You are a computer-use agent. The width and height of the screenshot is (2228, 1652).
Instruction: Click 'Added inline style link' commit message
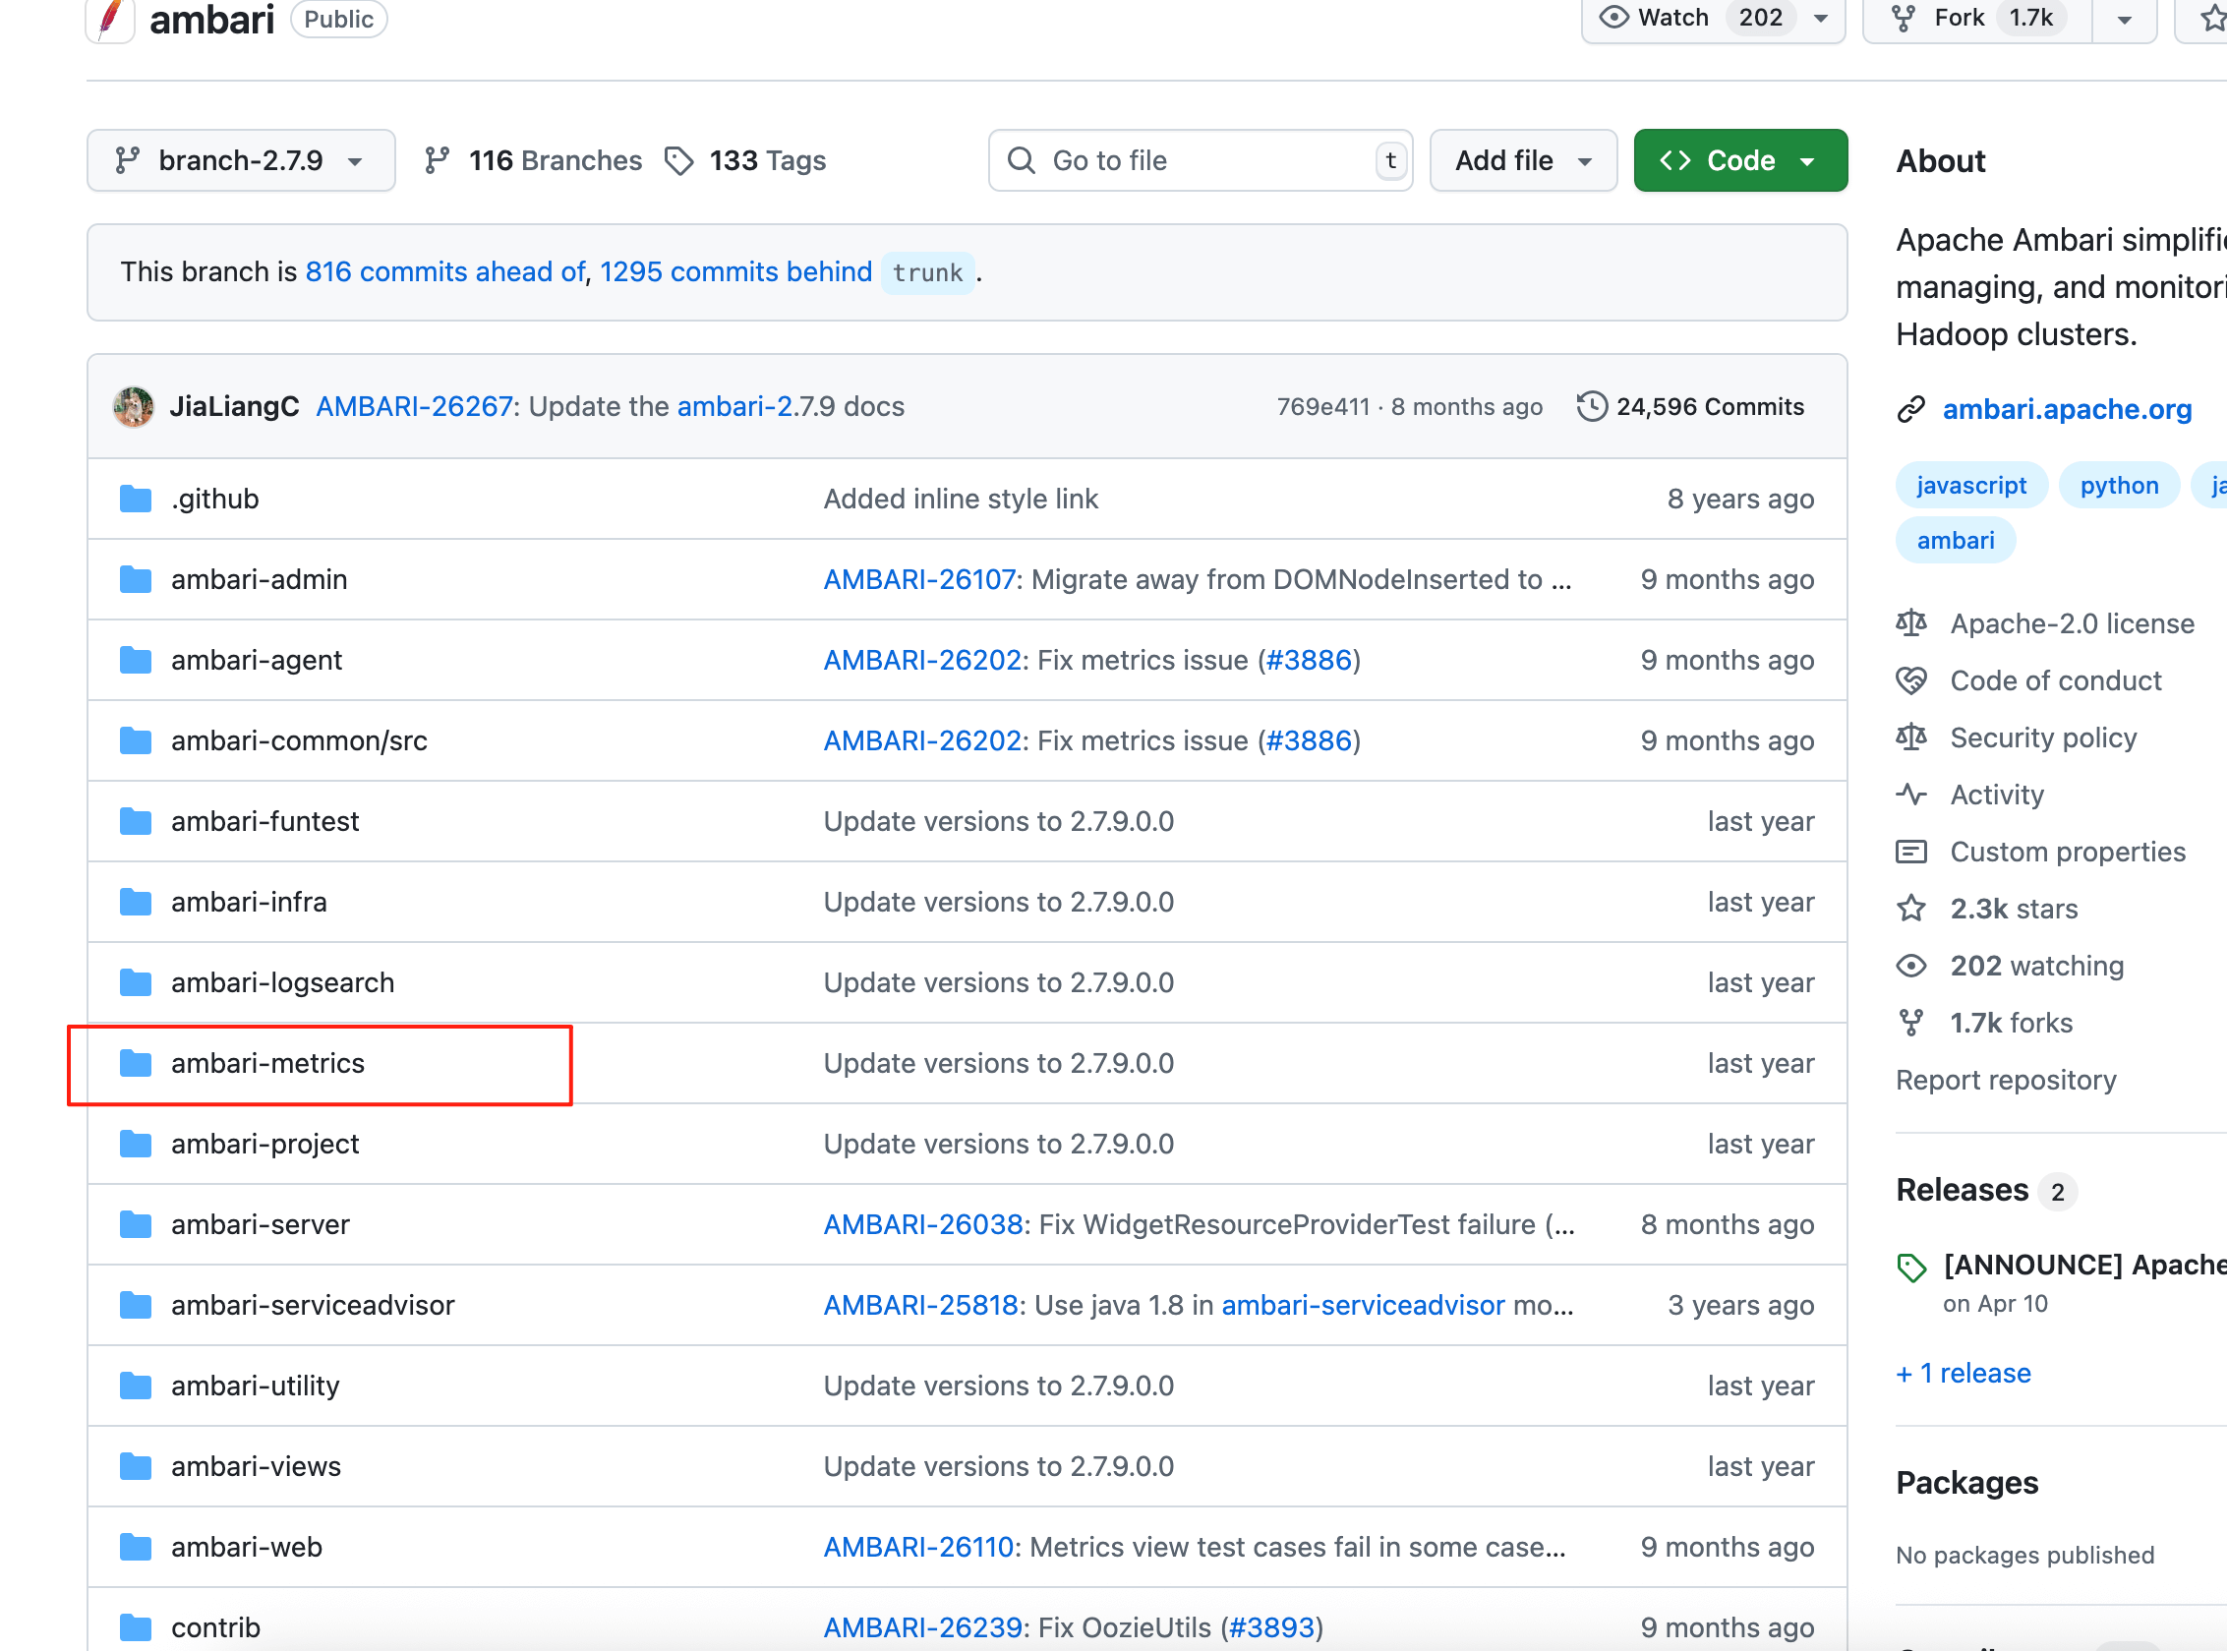tap(961, 499)
